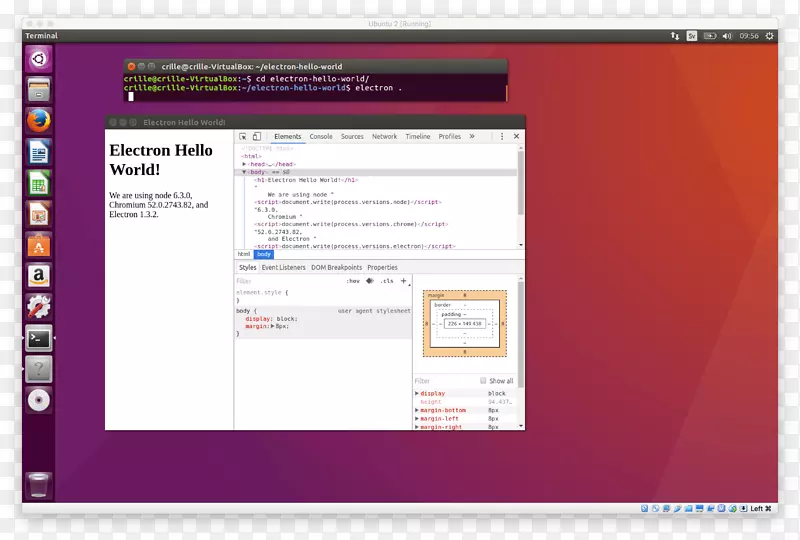800x540 pixels.
Task: Open the battery indicator menu
Action: (710, 36)
